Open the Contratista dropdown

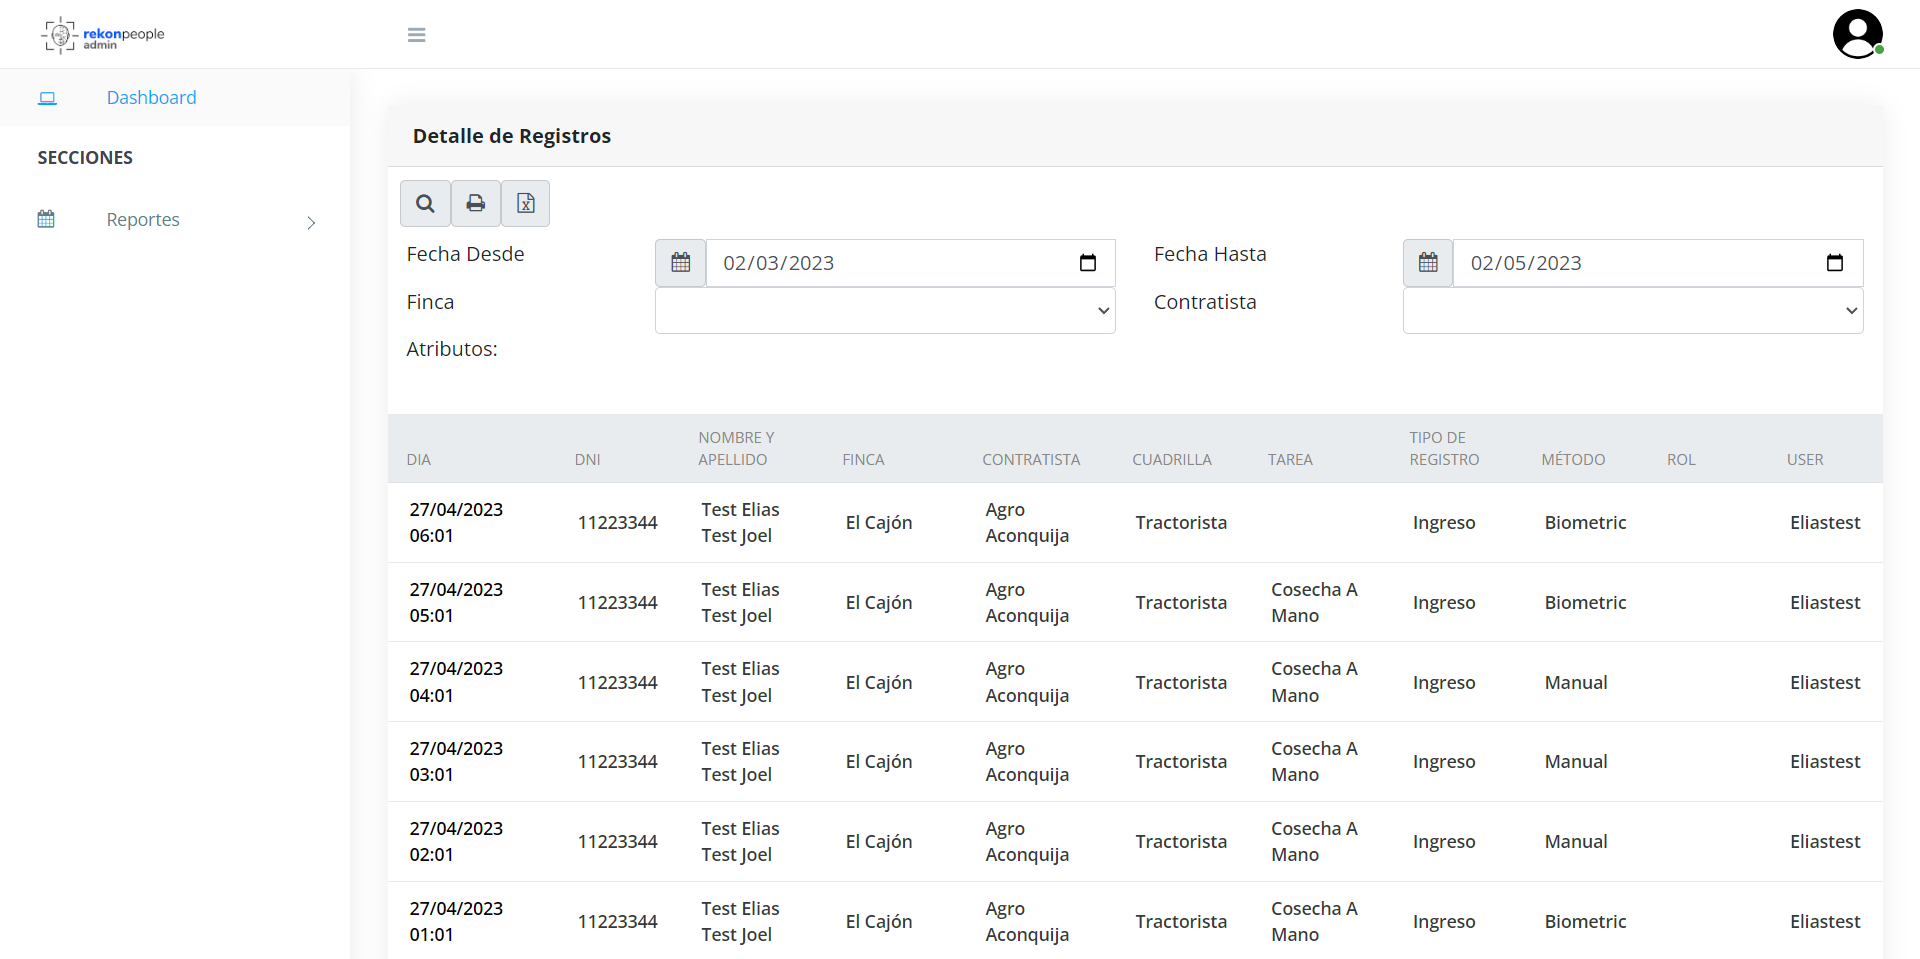coord(1633,311)
